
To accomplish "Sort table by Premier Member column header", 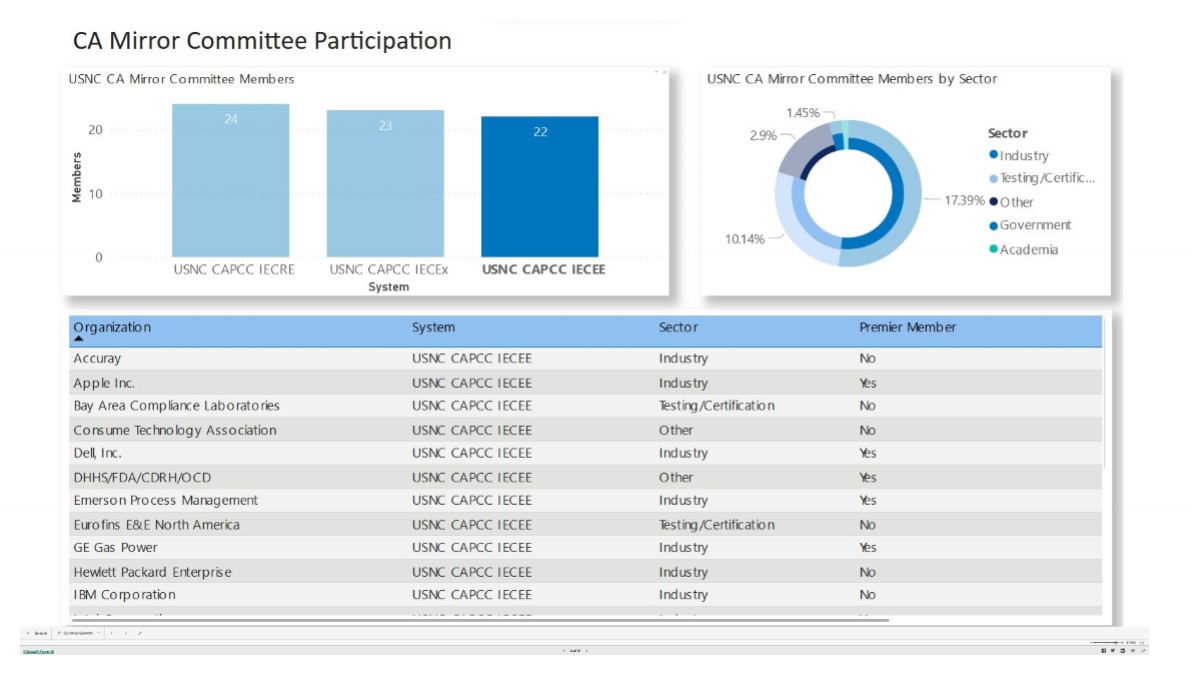I will (x=907, y=328).
